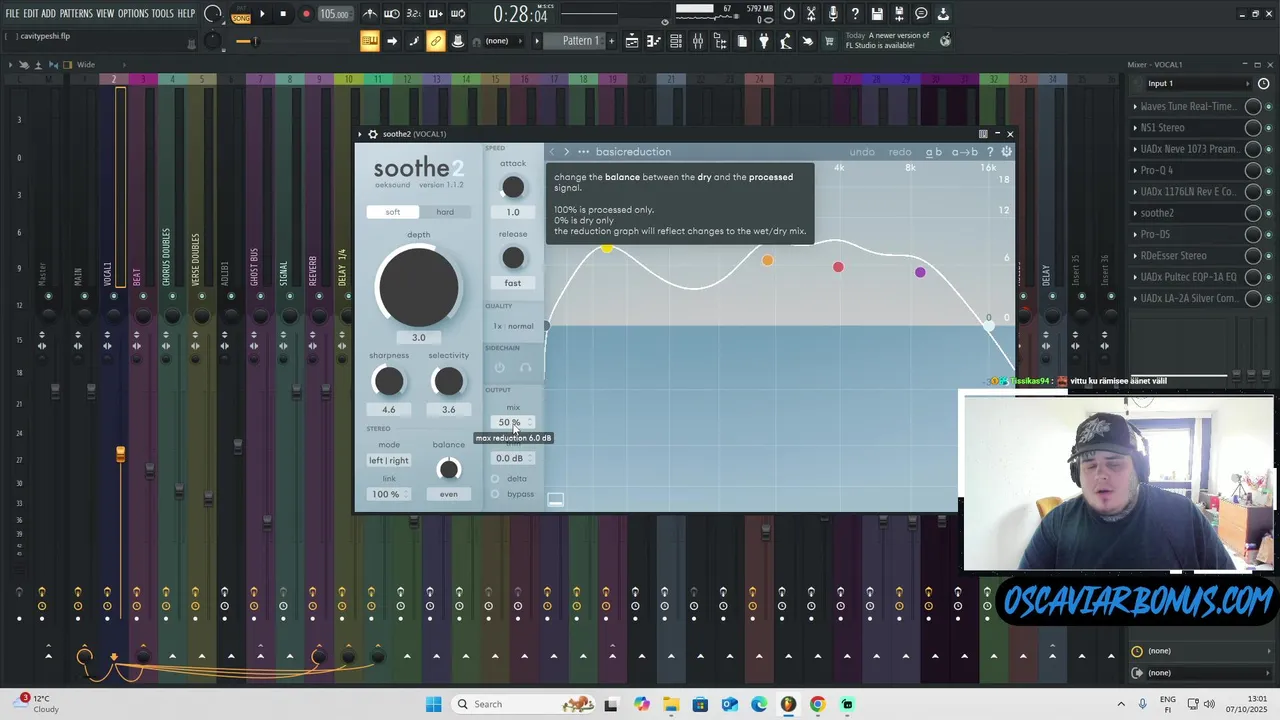Click the mix 50 % value field
This screenshot has height=720, width=1280.
513,422
